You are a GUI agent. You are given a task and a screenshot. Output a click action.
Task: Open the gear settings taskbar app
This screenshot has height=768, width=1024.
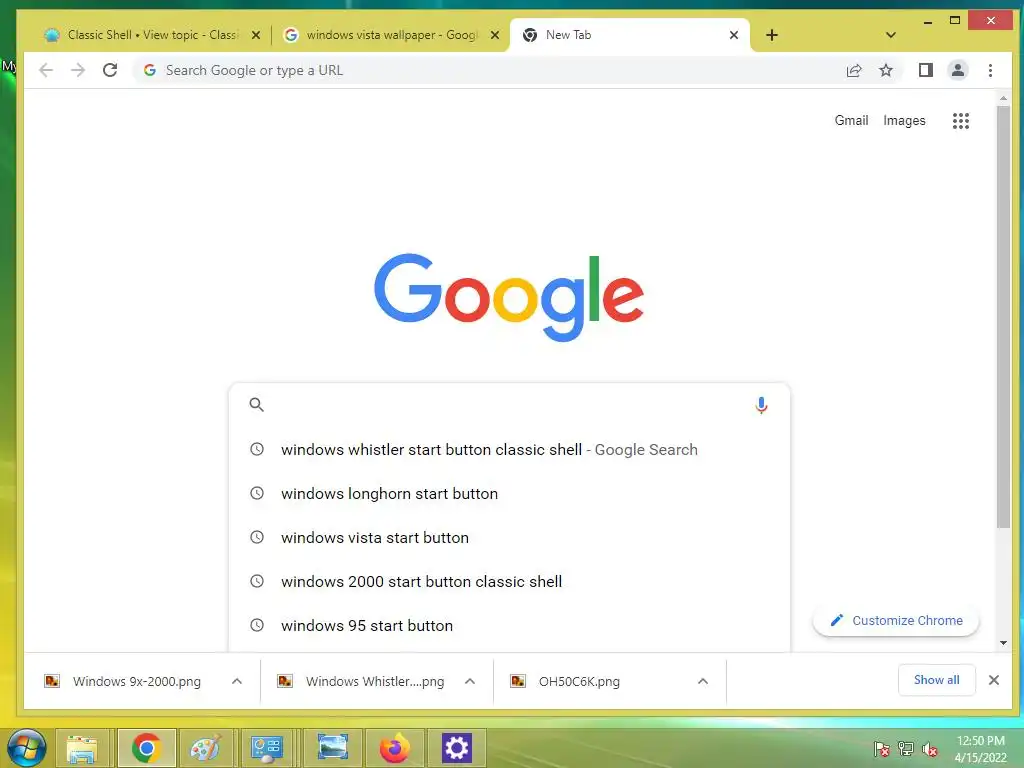(x=456, y=748)
